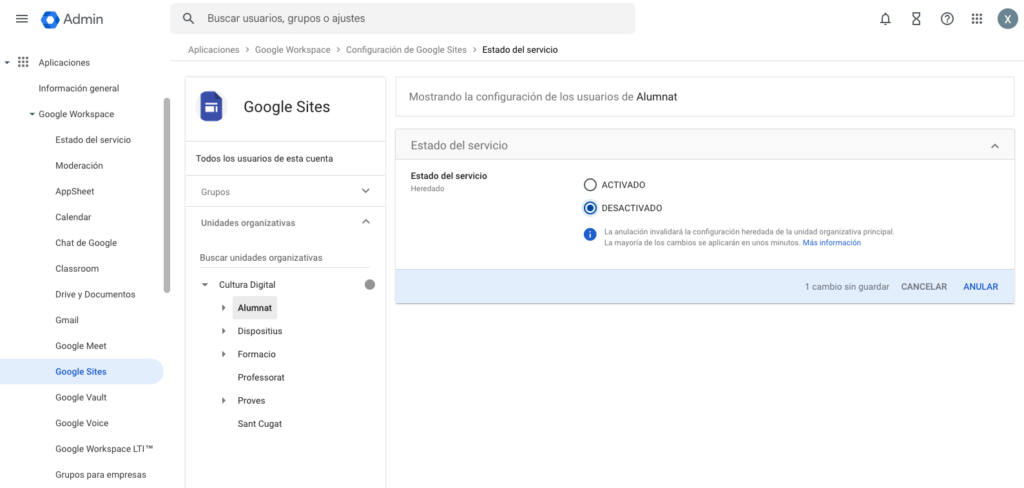
Task: Open Classroom in the sidebar
Action: [x=76, y=269]
